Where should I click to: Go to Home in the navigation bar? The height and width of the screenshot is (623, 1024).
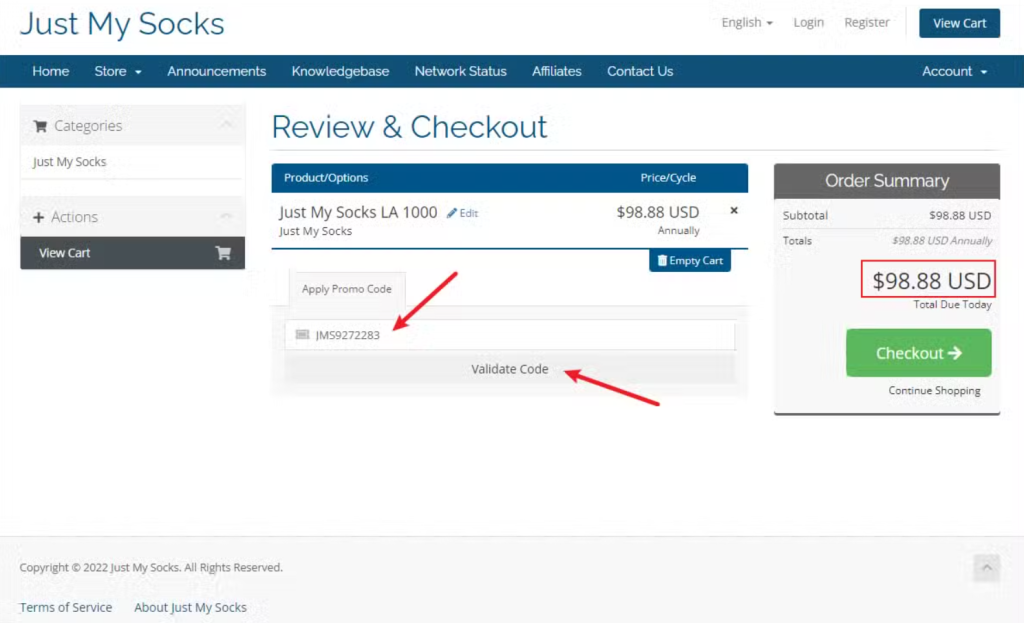[x=51, y=71]
